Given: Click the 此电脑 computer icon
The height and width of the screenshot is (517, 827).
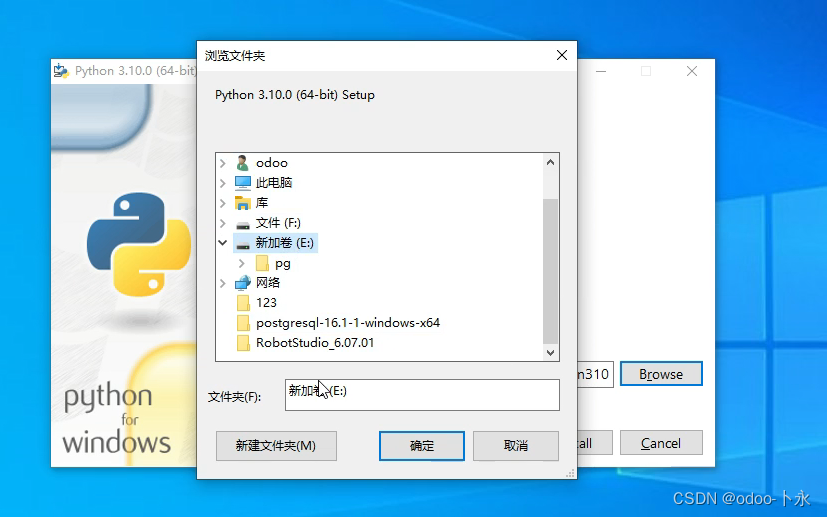Looking at the screenshot, I should point(243,183).
